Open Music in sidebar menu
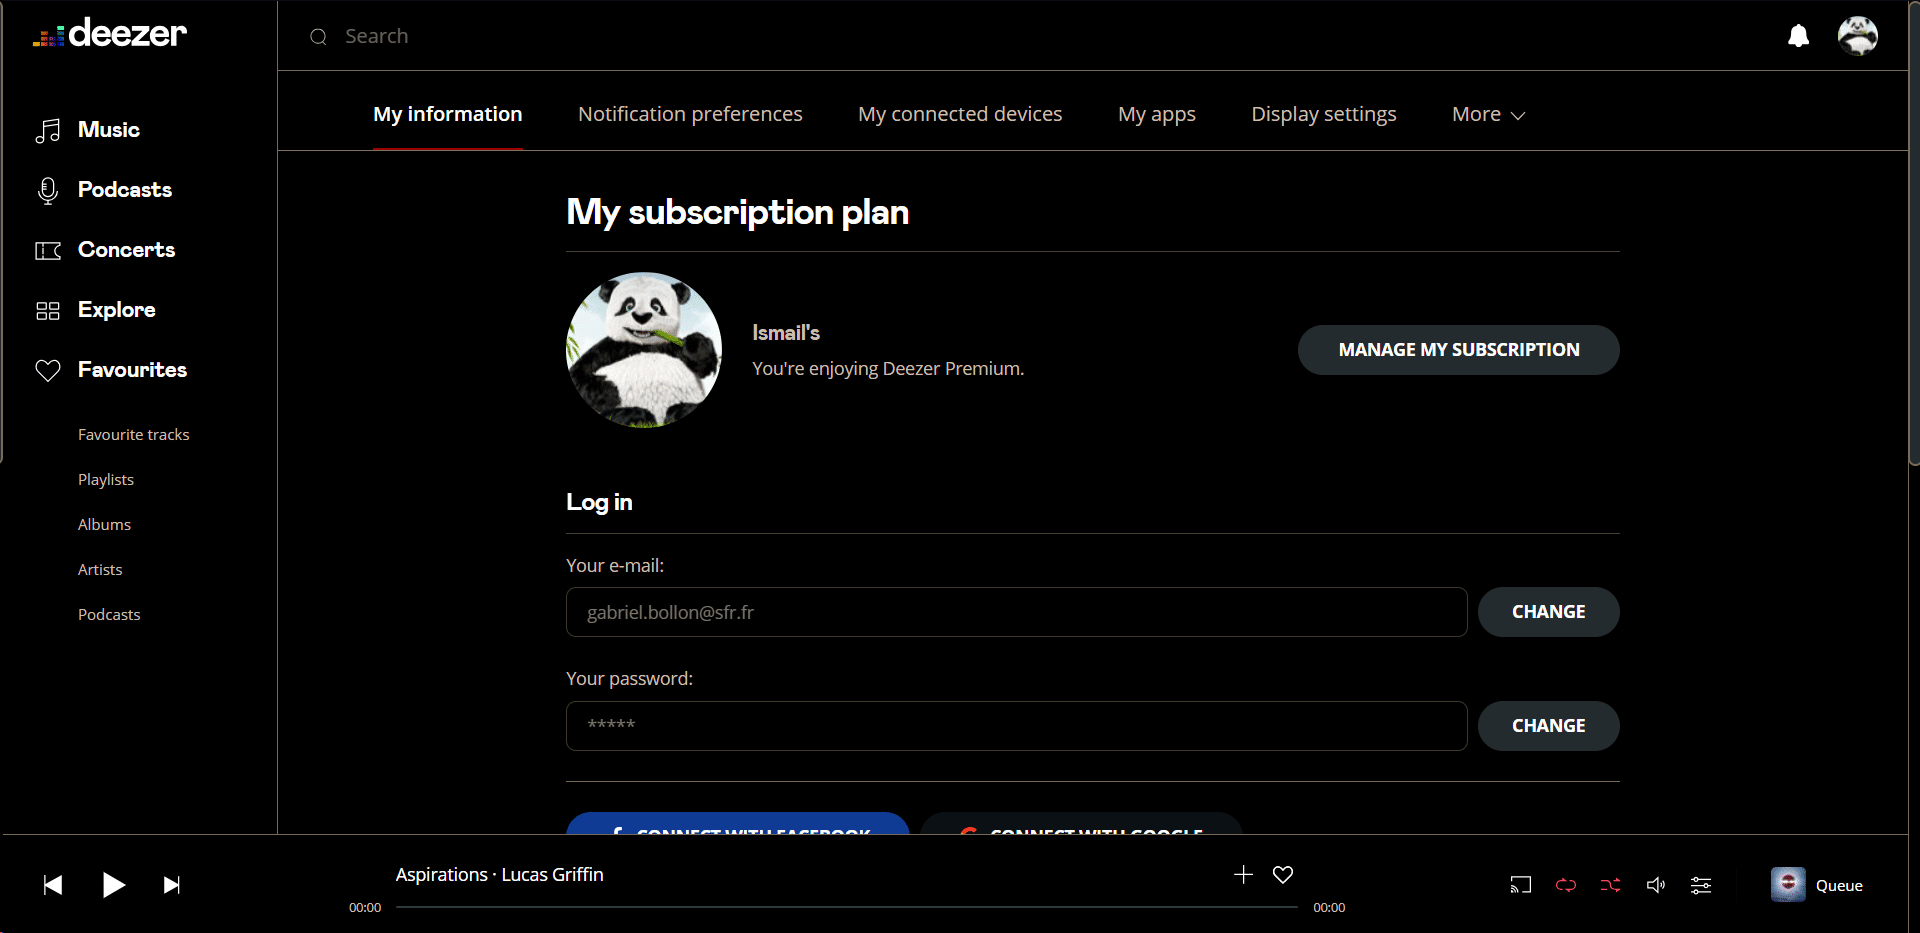Viewport: 1920px width, 933px height. click(x=109, y=130)
